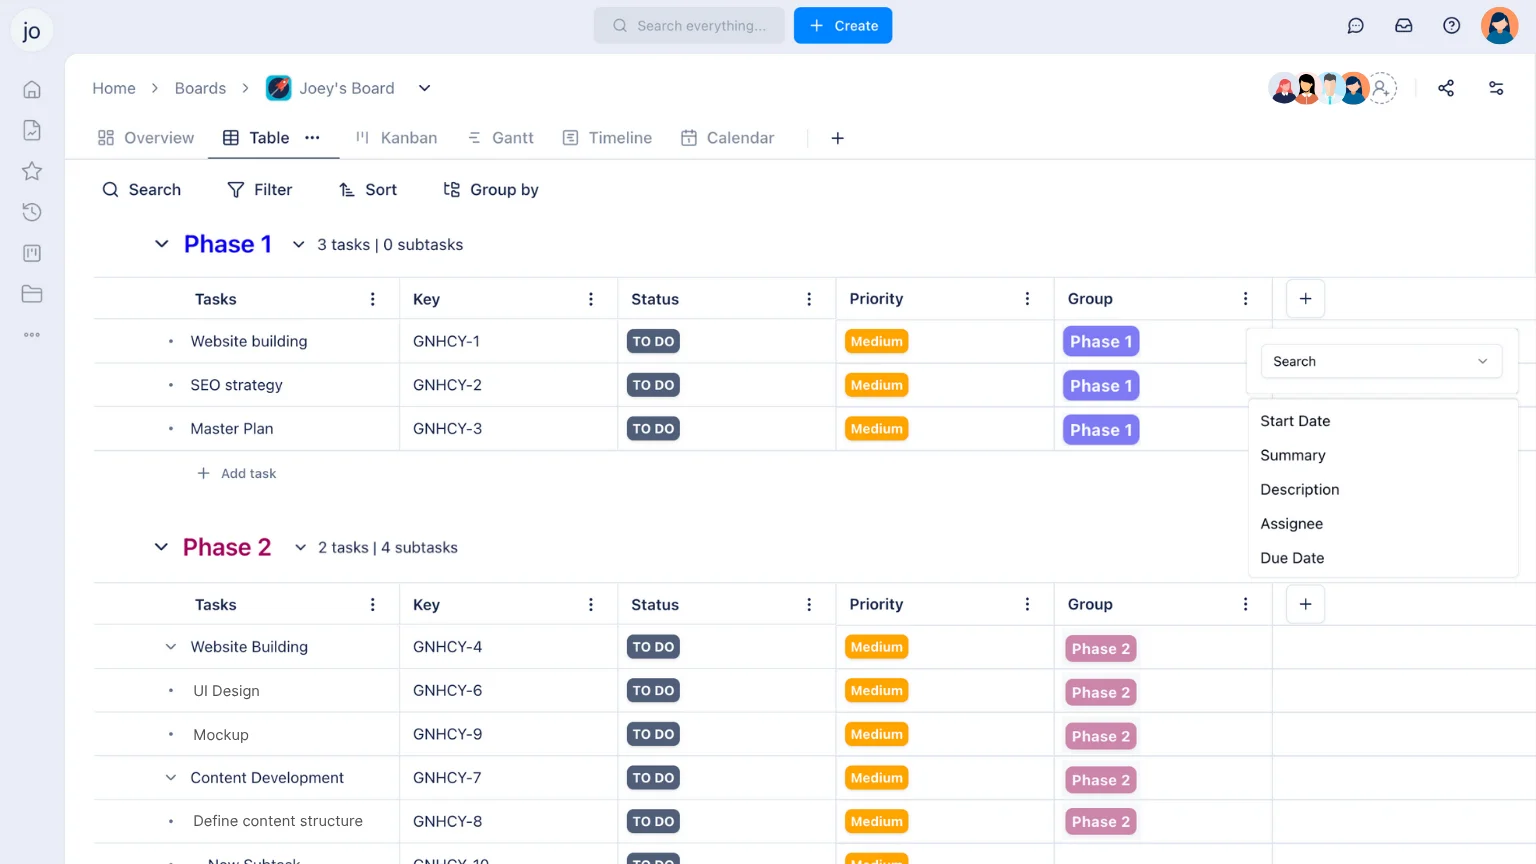Click the Search everything field
This screenshot has width=1536, height=864.
[x=689, y=26]
